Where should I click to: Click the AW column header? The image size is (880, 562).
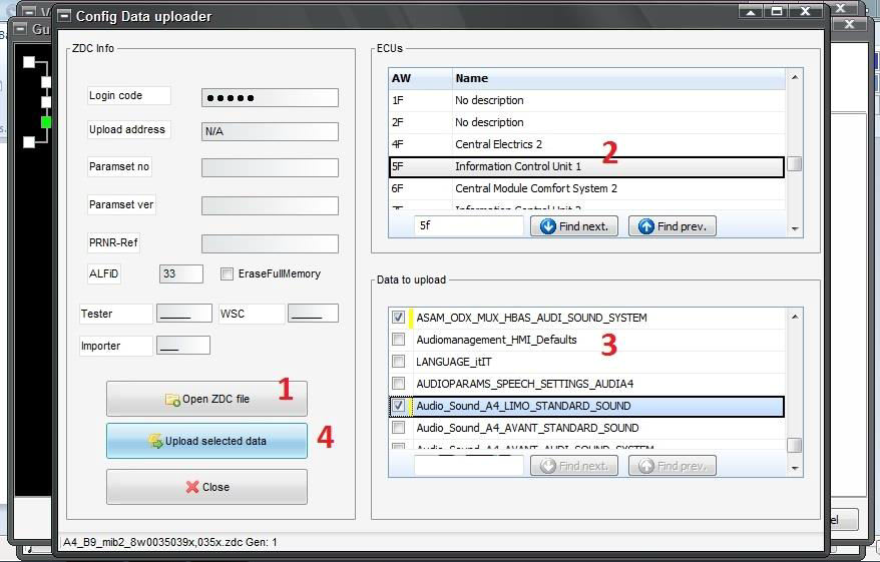click(420, 79)
